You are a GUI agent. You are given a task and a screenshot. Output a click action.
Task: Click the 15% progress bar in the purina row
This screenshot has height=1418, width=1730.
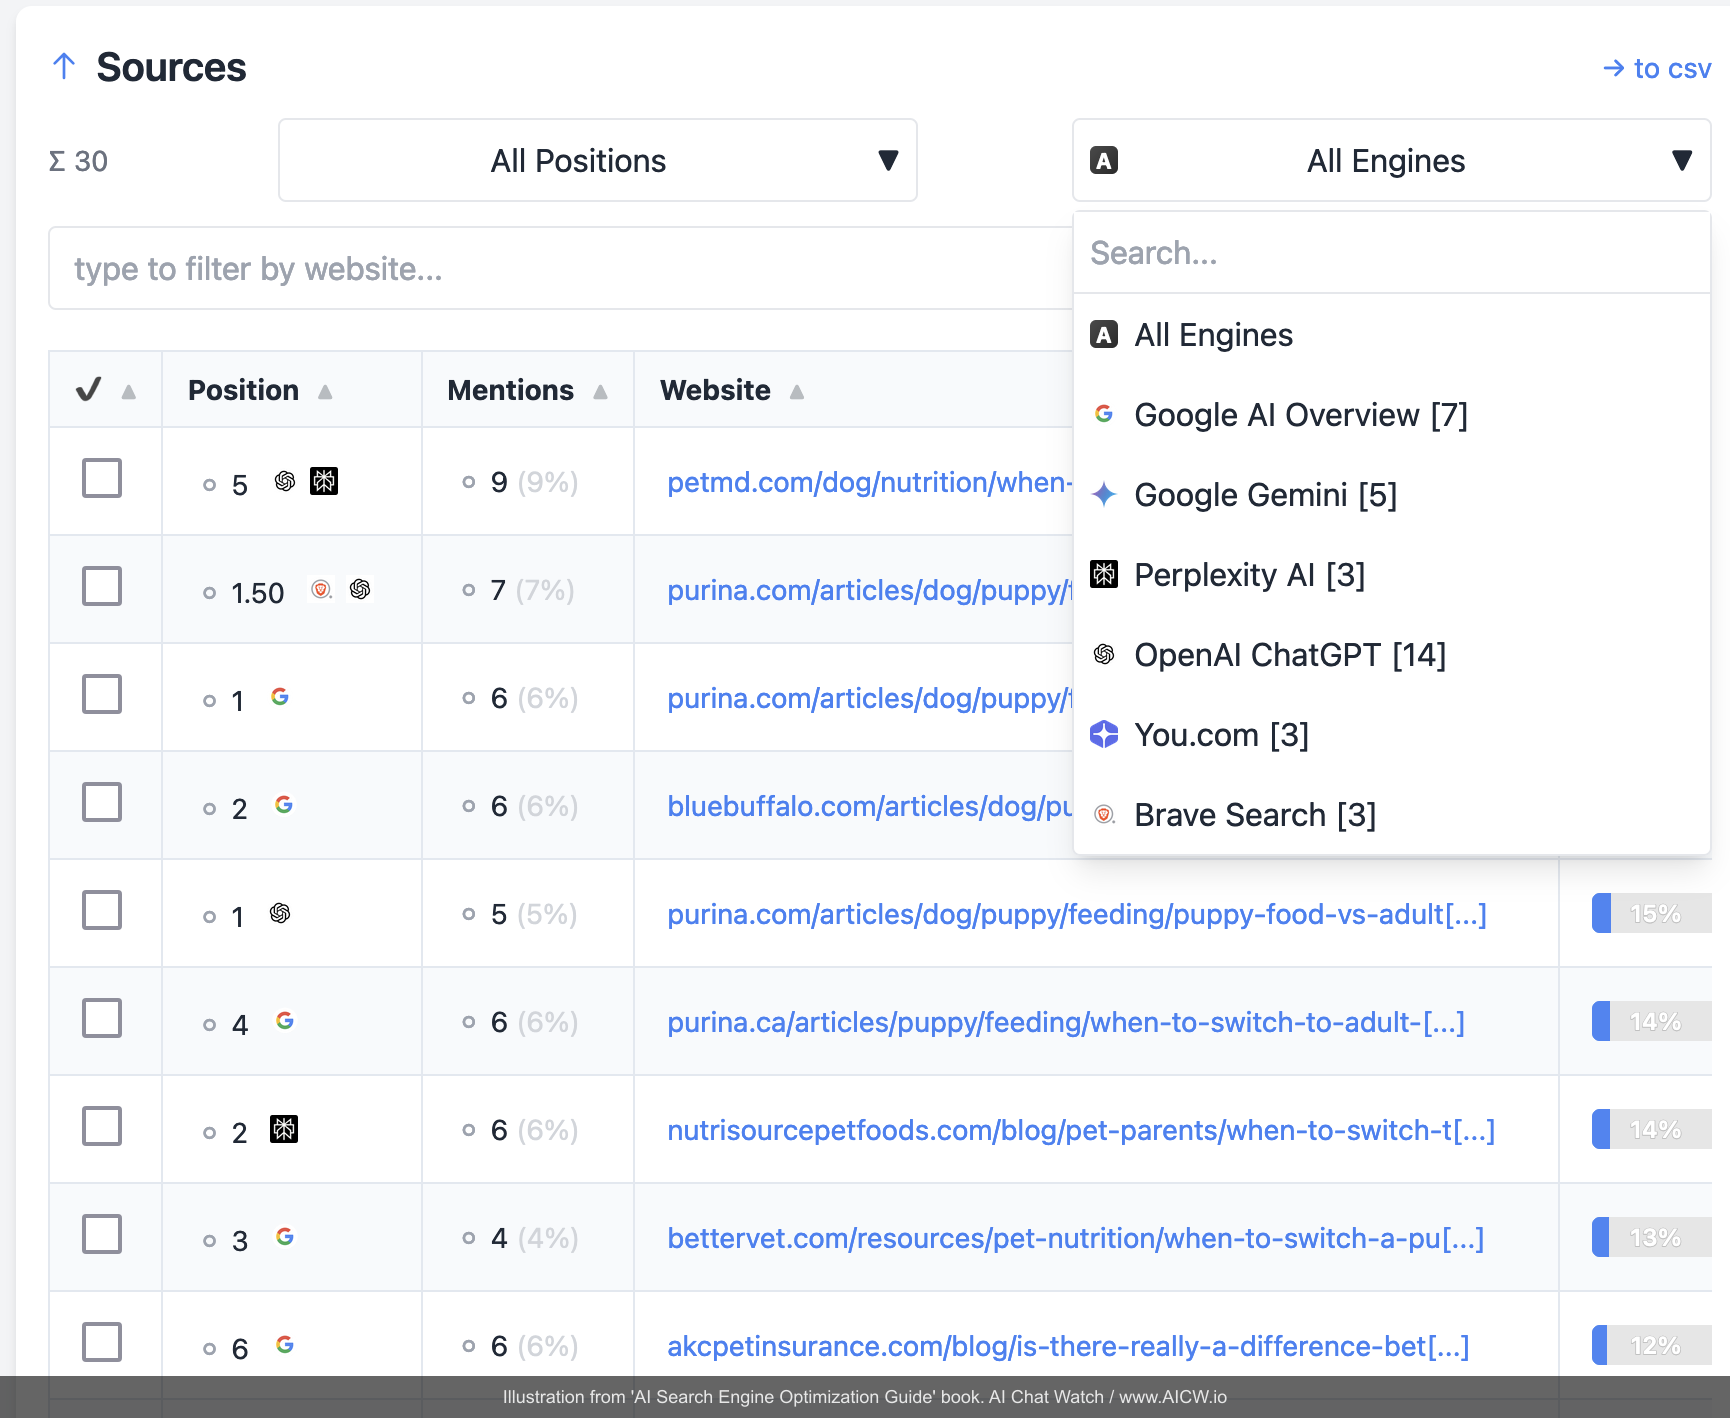[1651, 914]
